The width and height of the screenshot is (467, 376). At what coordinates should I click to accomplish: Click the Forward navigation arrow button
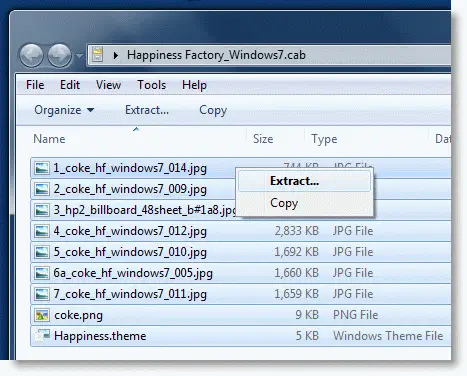coord(60,56)
